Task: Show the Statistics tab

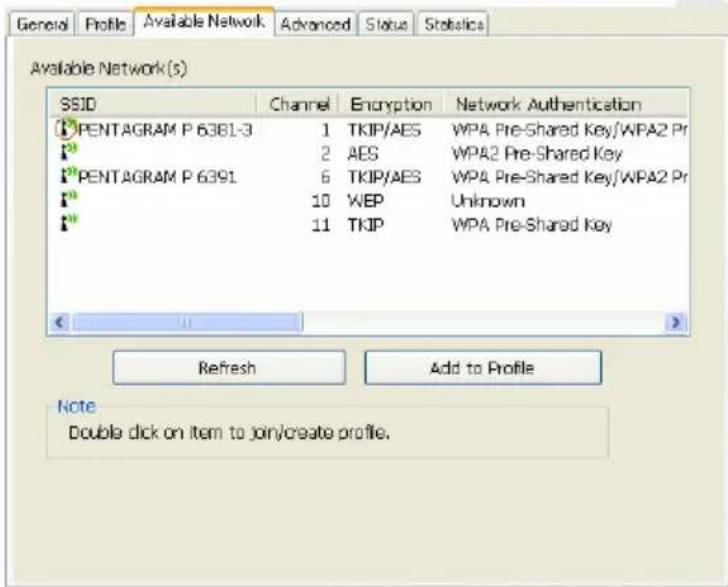Action: click(x=454, y=24)
